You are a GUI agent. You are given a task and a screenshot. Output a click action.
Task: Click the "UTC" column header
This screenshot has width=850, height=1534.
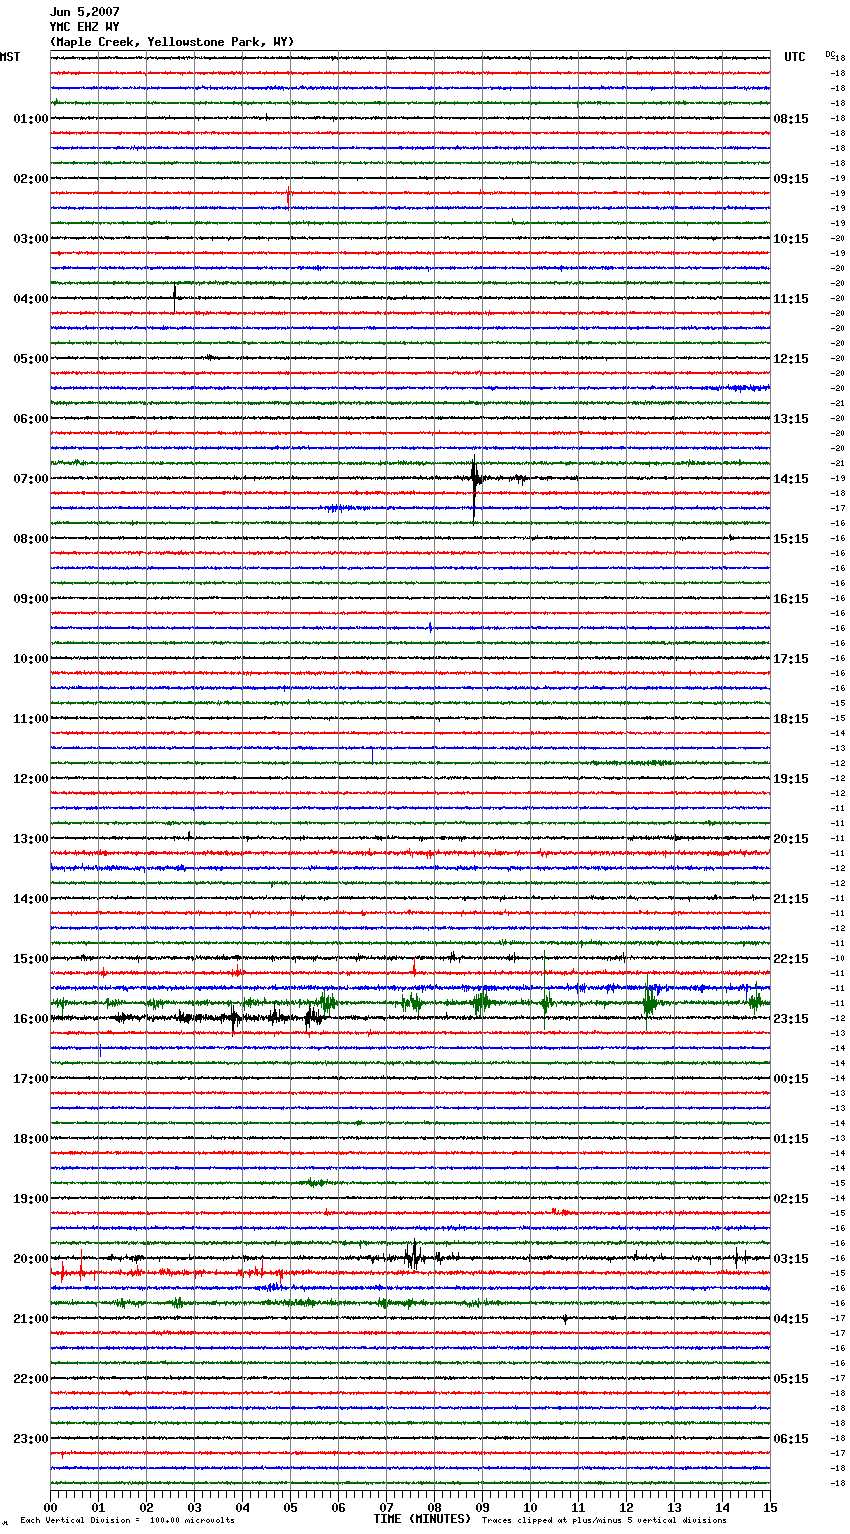[x=795, y=57]
